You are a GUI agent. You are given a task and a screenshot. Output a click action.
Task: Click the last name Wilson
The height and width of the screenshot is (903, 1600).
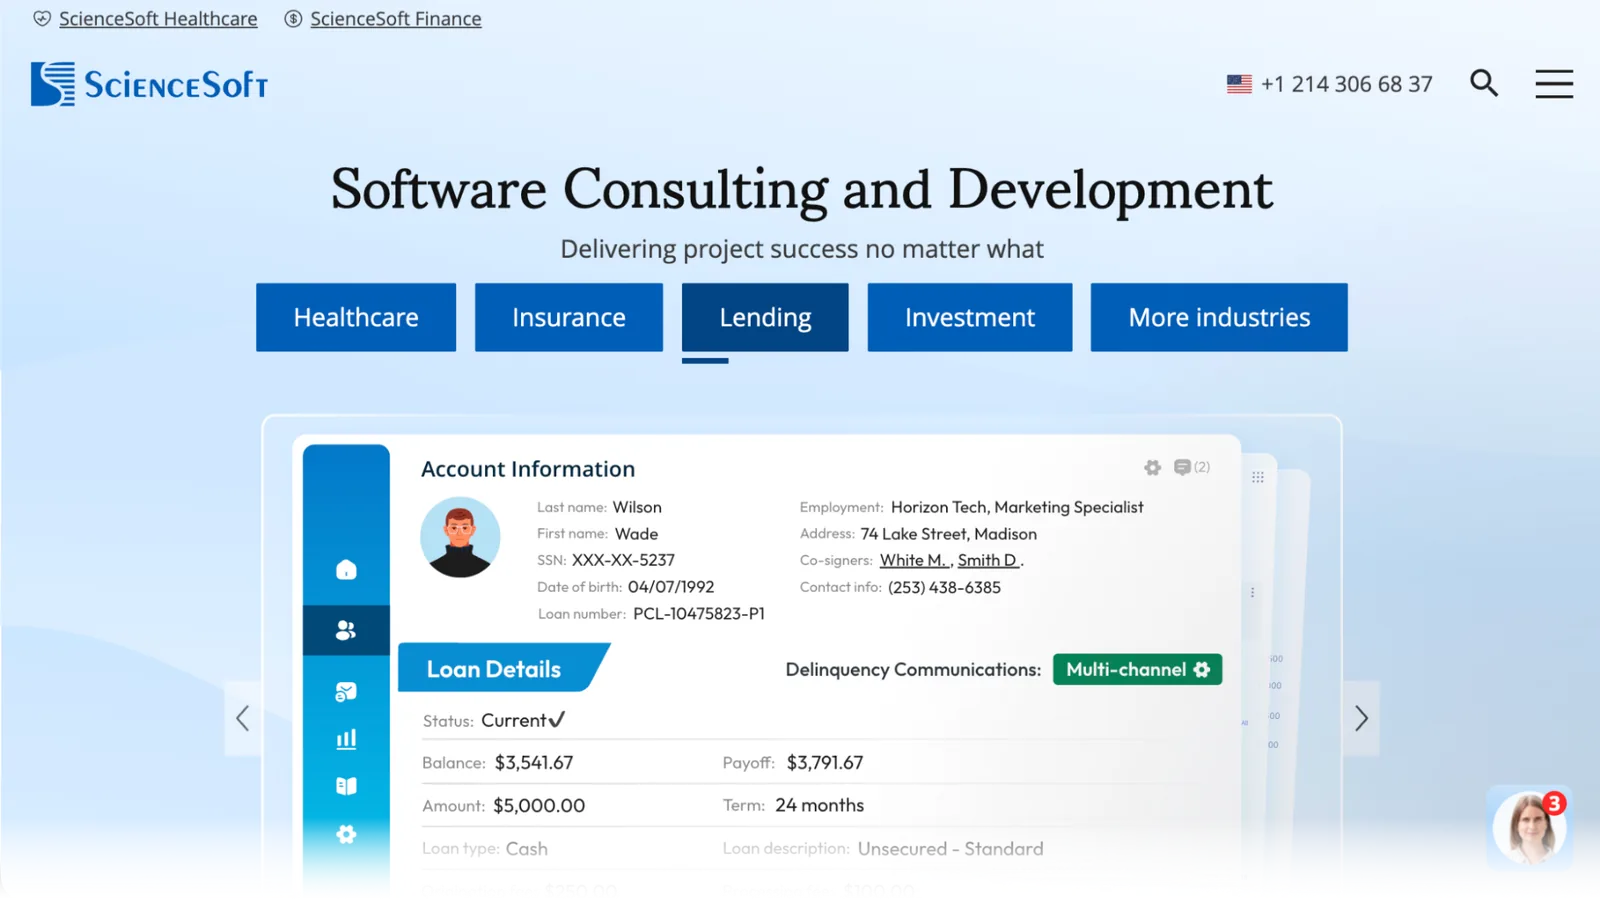(637, 507)
